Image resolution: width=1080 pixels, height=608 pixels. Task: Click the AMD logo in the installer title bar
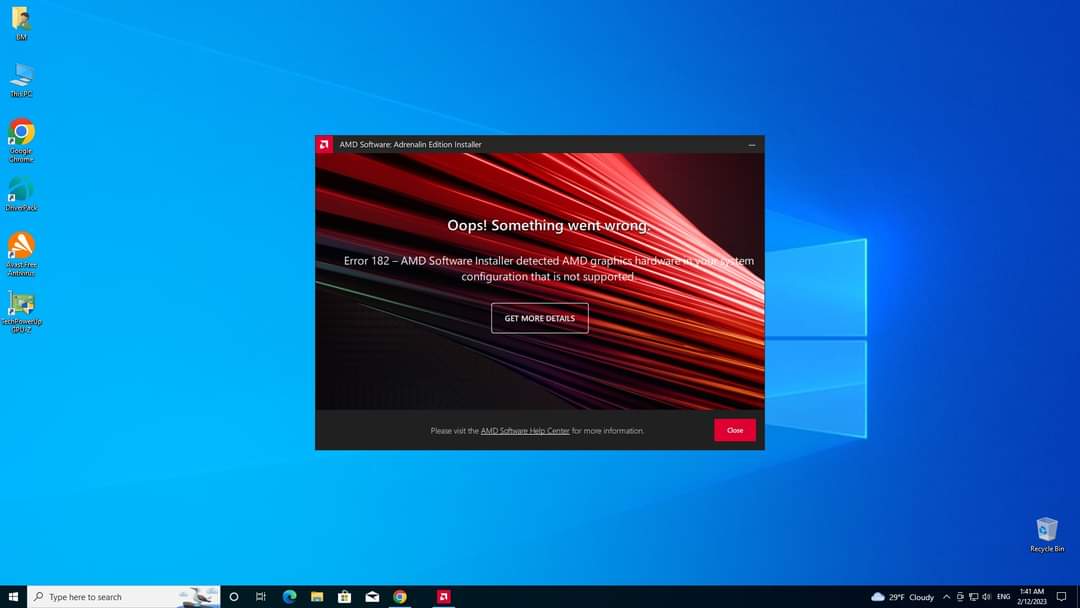[x=324, y=145]
